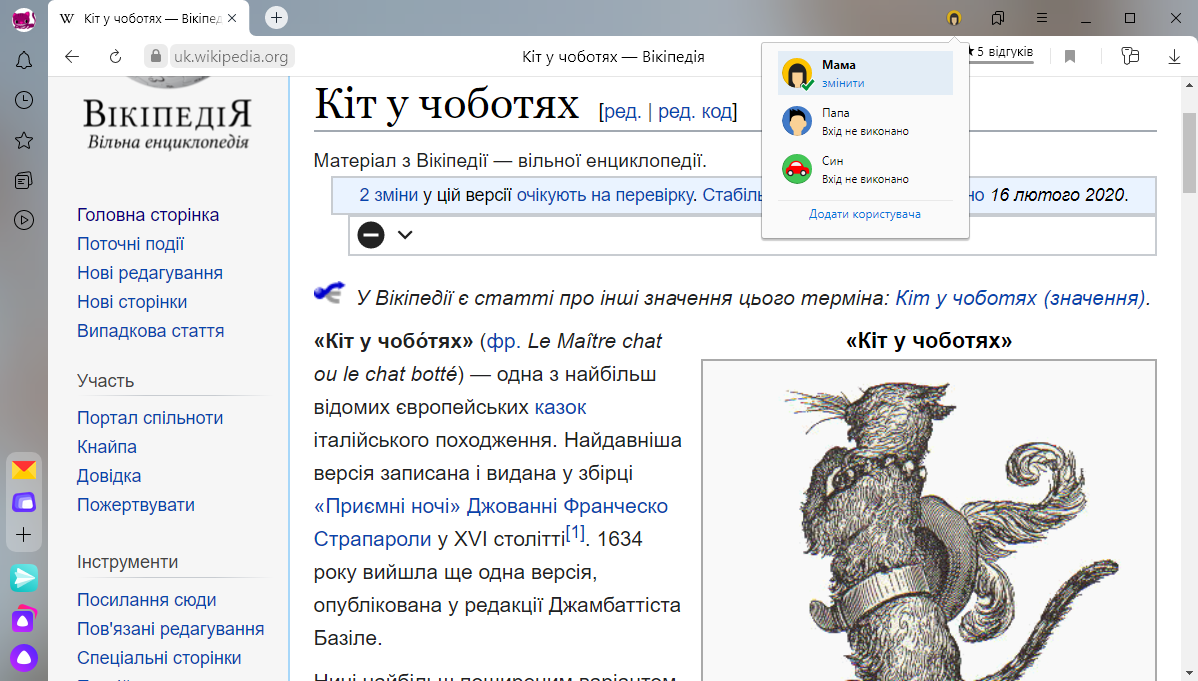Bookmark this page with ribbon icon
1198x681 pixels.
pos(1070,57)
